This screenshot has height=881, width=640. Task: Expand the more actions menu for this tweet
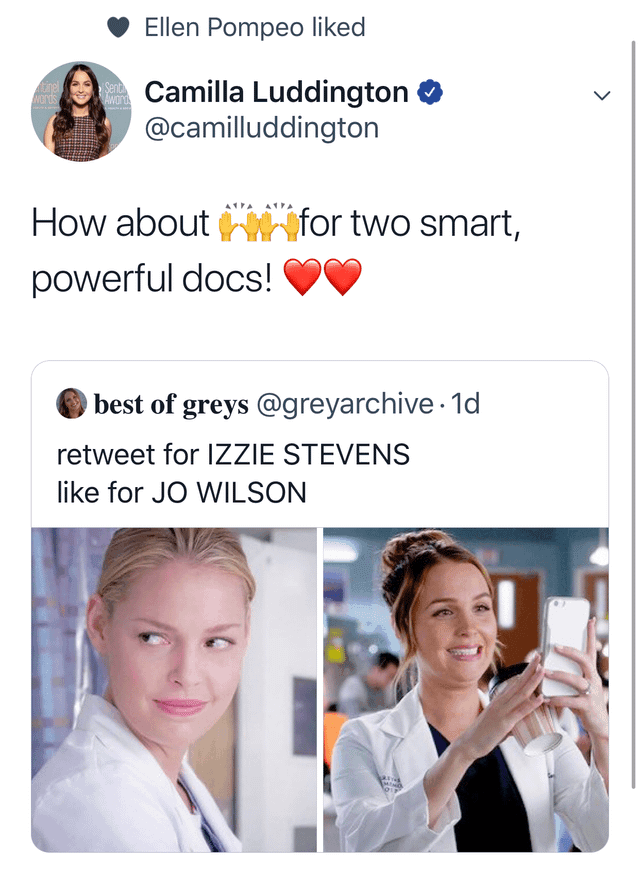601,93
